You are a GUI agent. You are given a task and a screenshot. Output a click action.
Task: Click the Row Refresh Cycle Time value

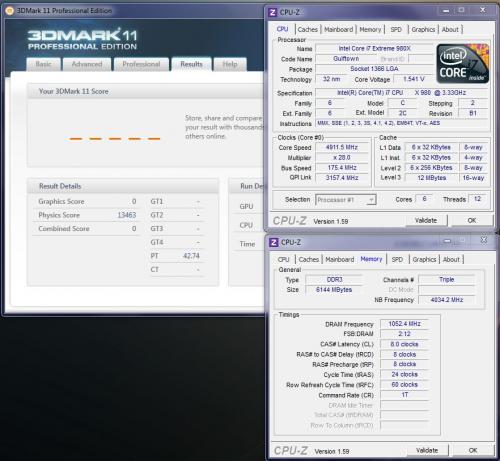pos(404,385)
